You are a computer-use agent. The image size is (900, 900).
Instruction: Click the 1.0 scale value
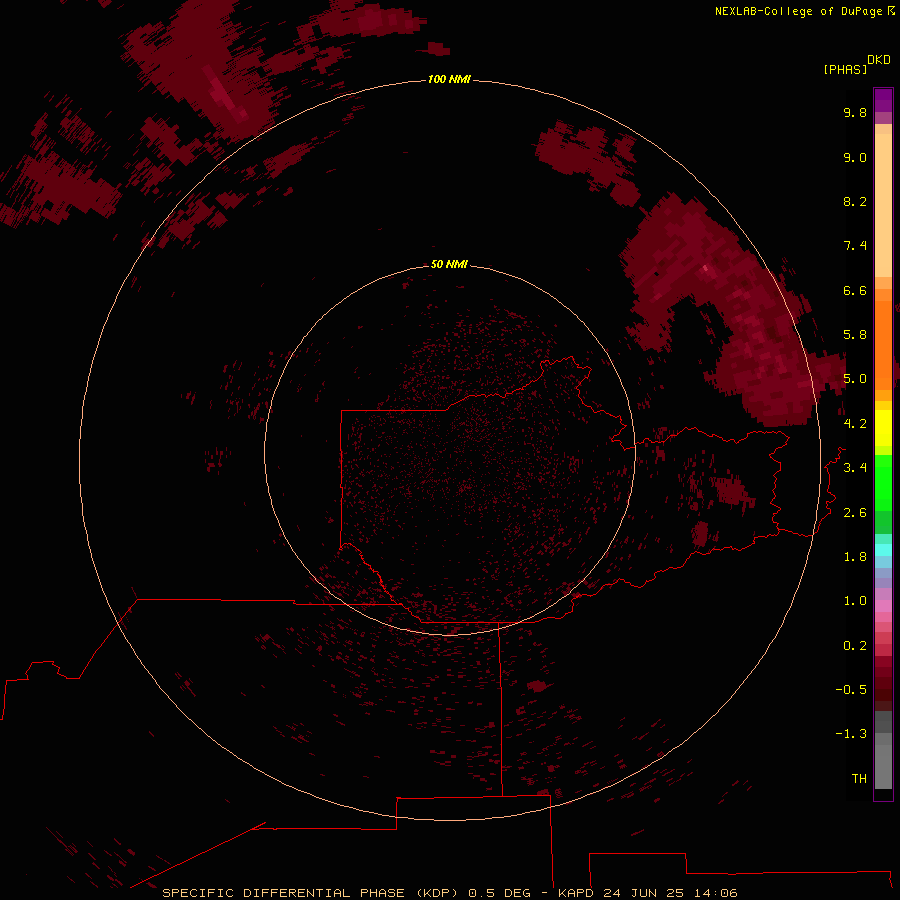click(x=855, y=601)
